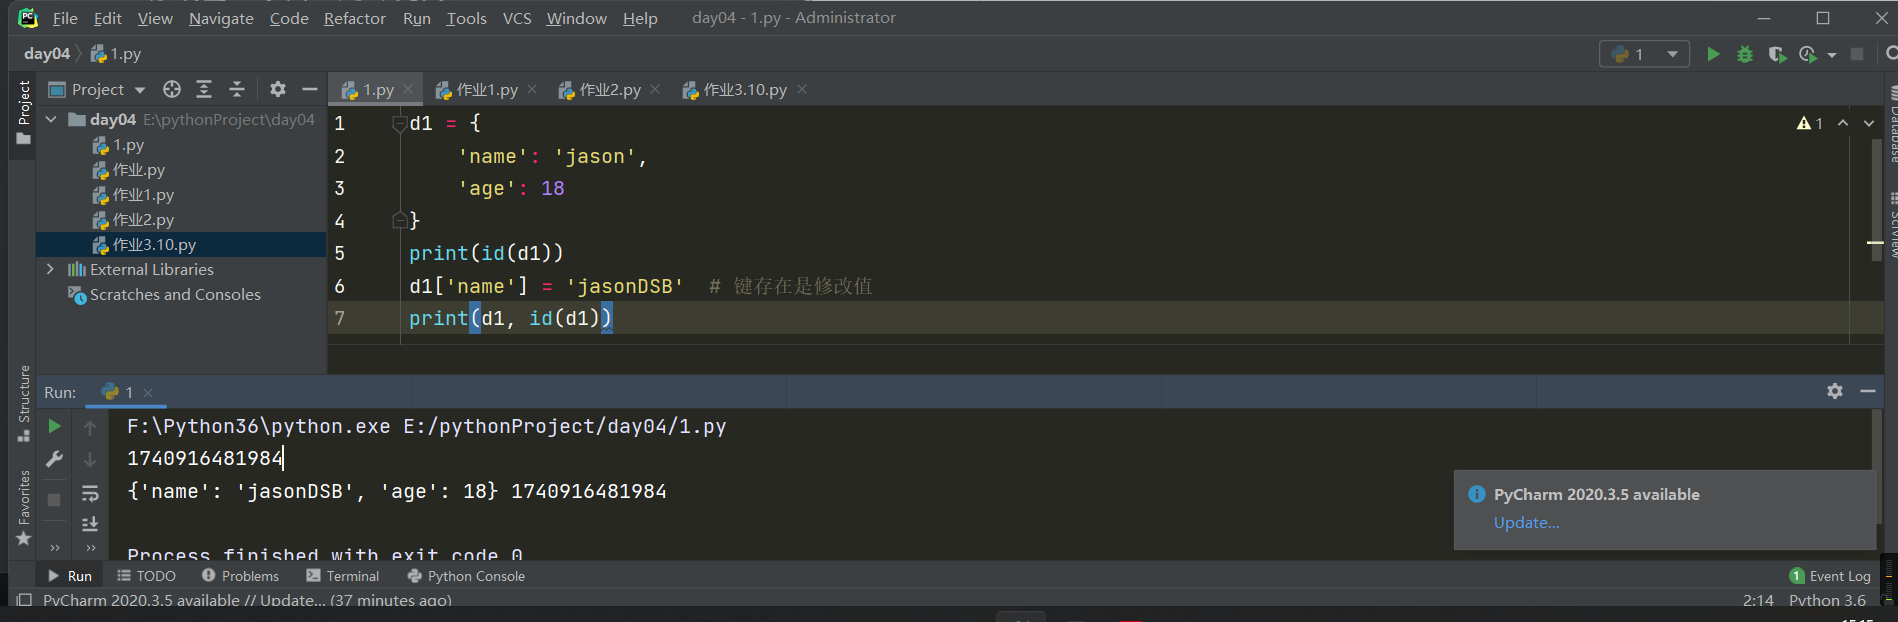
Task: Click the Update... link in notification
Action: (x=1526, y=522)
